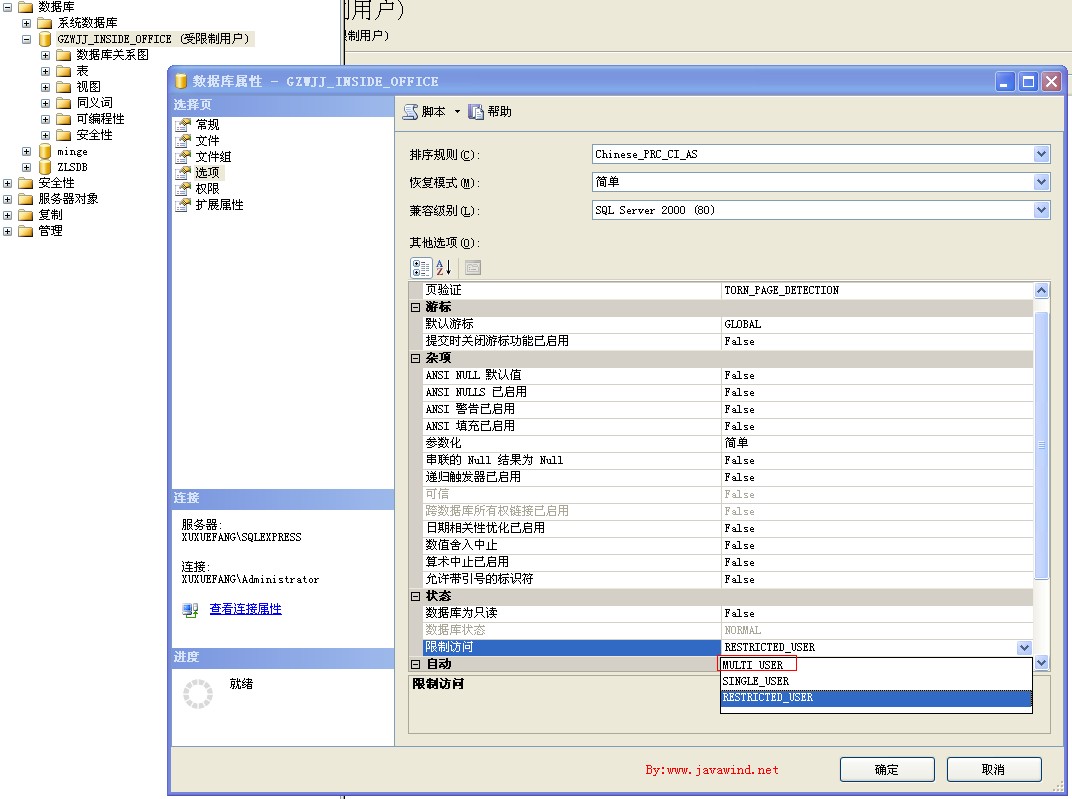
Task: Open the 文件组 page in 选择页
Action: [212, 157]
